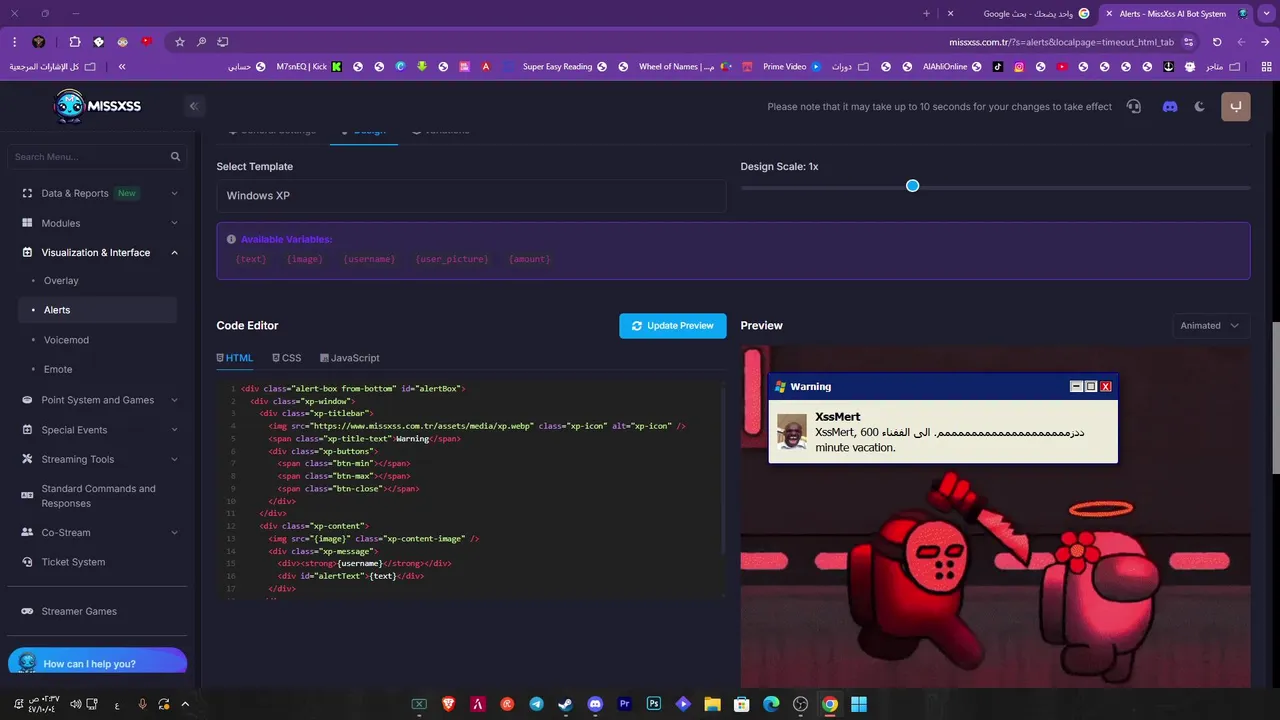Expand Streaming Tools menu
Screen dimensions: 1280x720
click(x=100, y=459)
